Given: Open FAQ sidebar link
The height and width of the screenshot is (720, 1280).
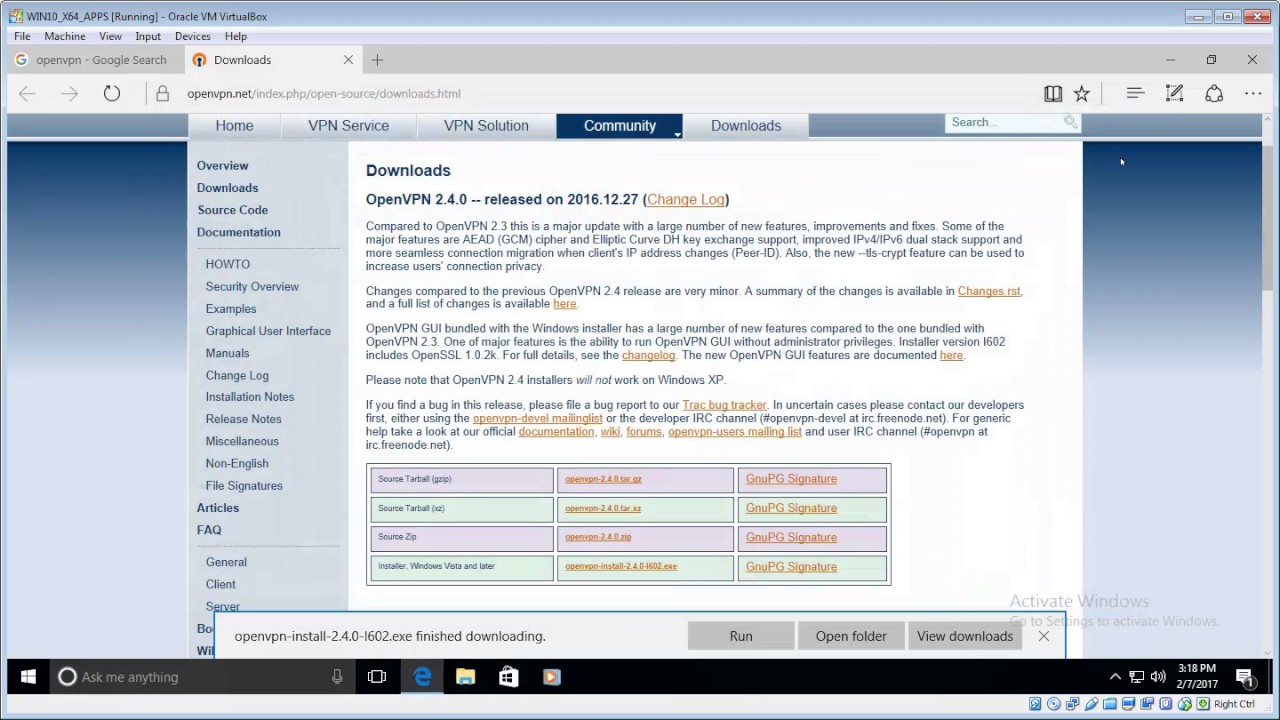Looking at the screenshot, I should point(209,530).
